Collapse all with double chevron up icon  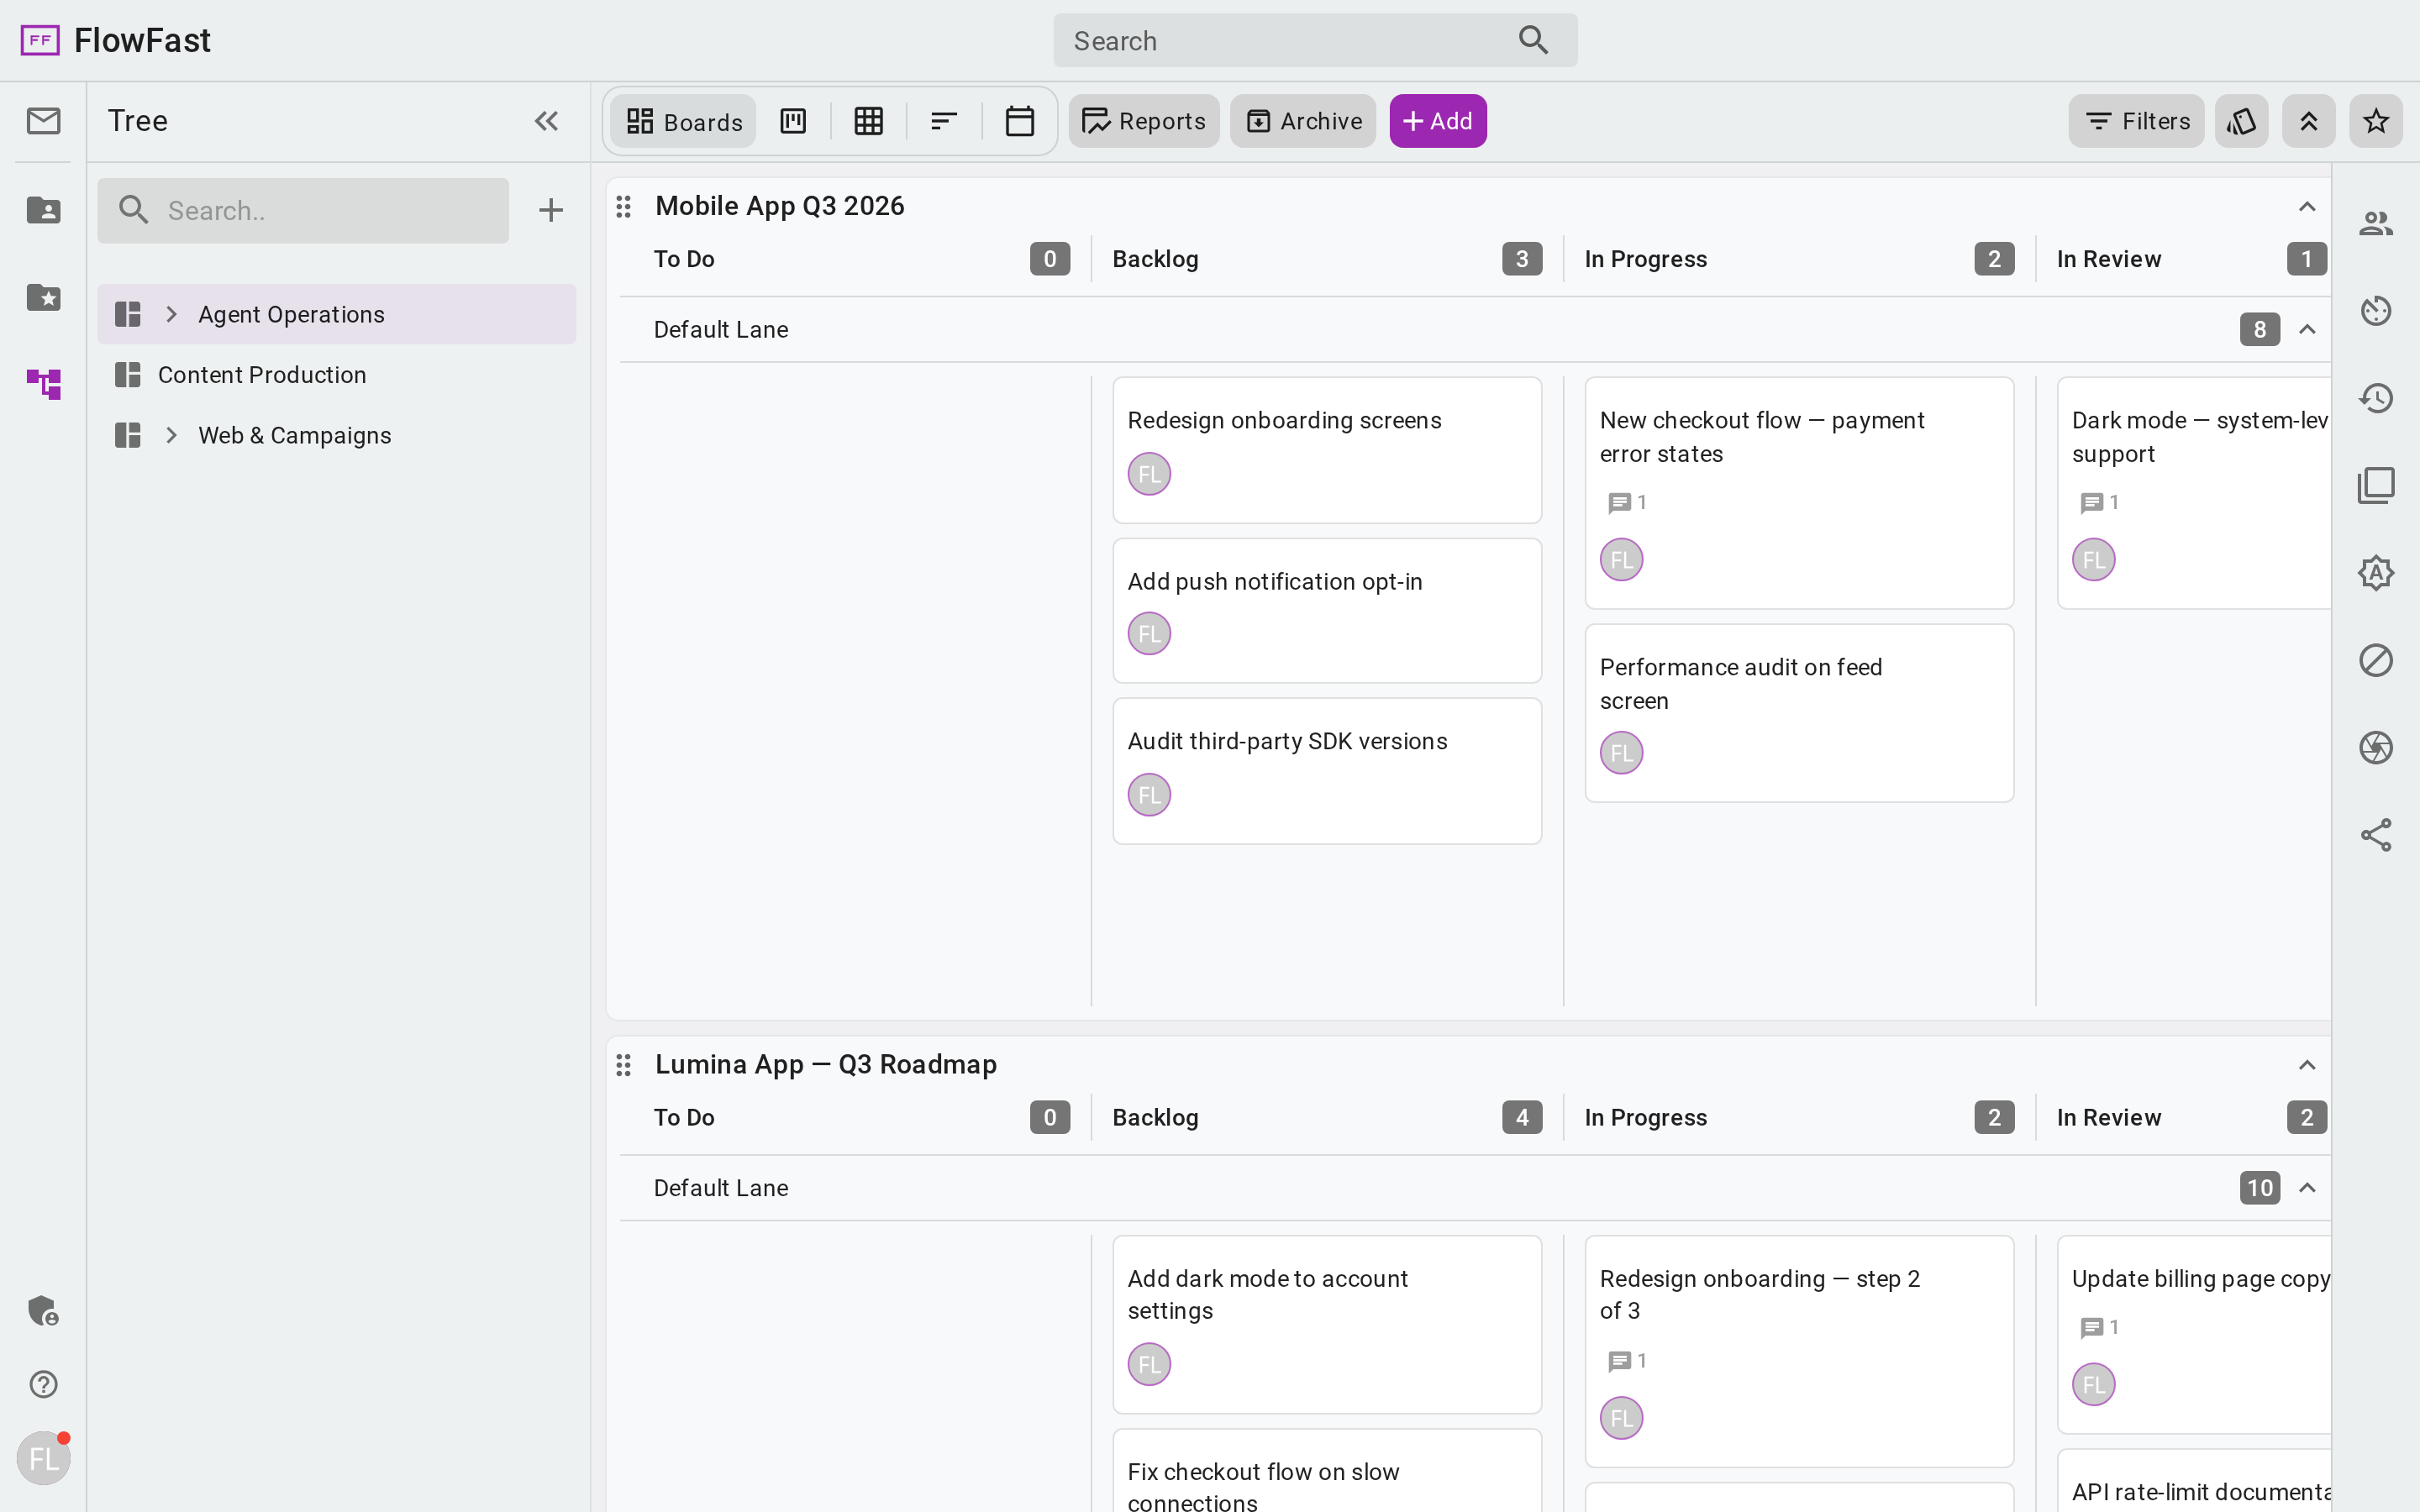pyautogui.click(x=2308, y=121)
